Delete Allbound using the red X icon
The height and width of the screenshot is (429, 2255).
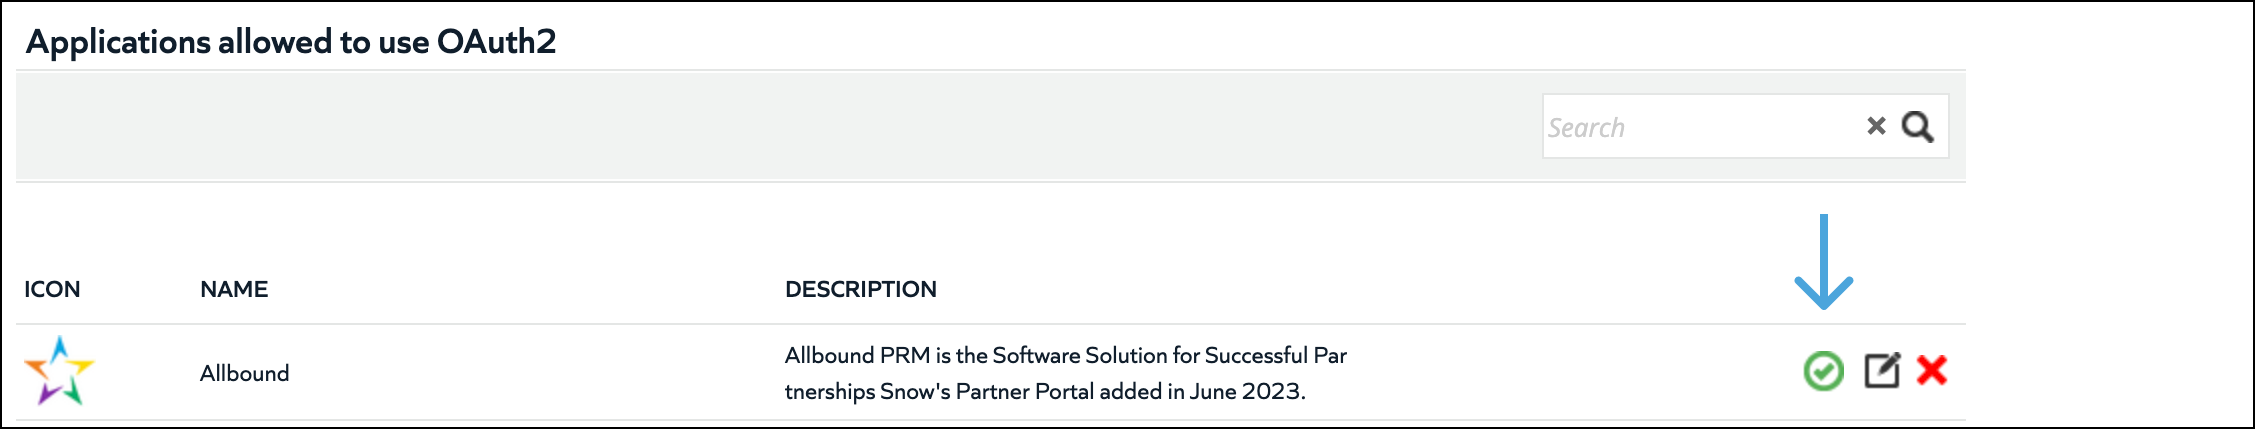point(1932,370)
